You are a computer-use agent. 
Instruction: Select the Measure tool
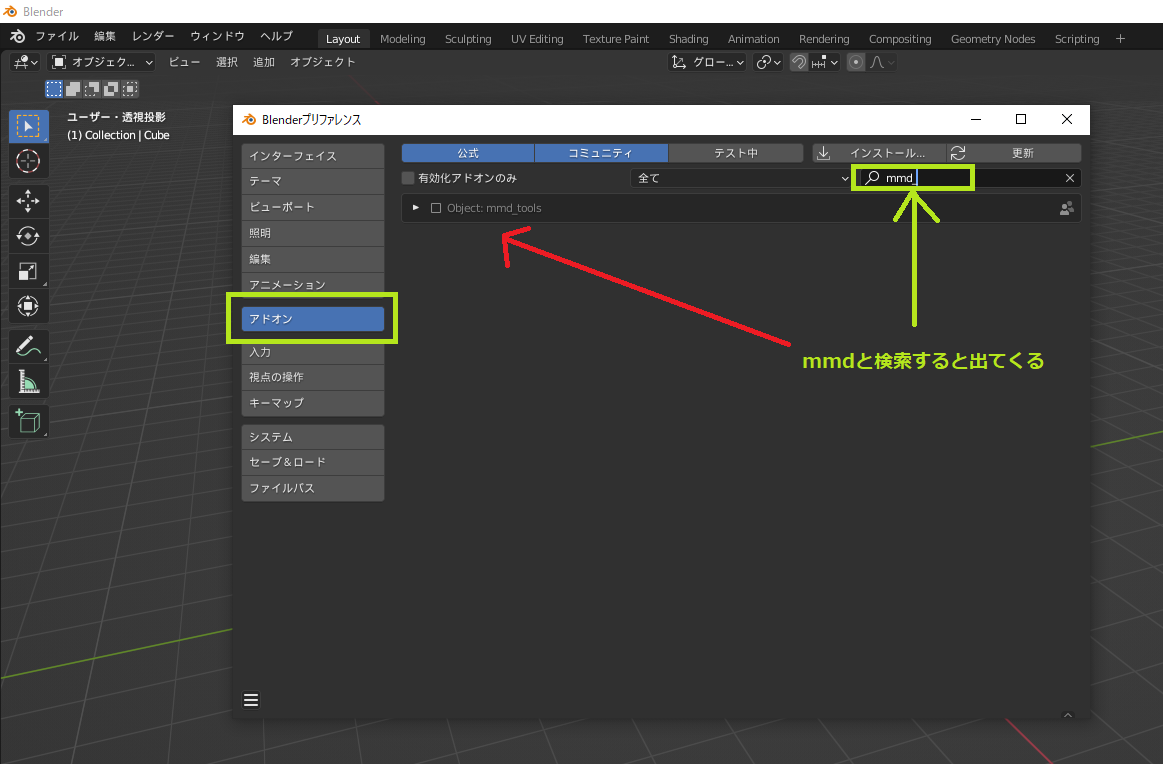28,381
